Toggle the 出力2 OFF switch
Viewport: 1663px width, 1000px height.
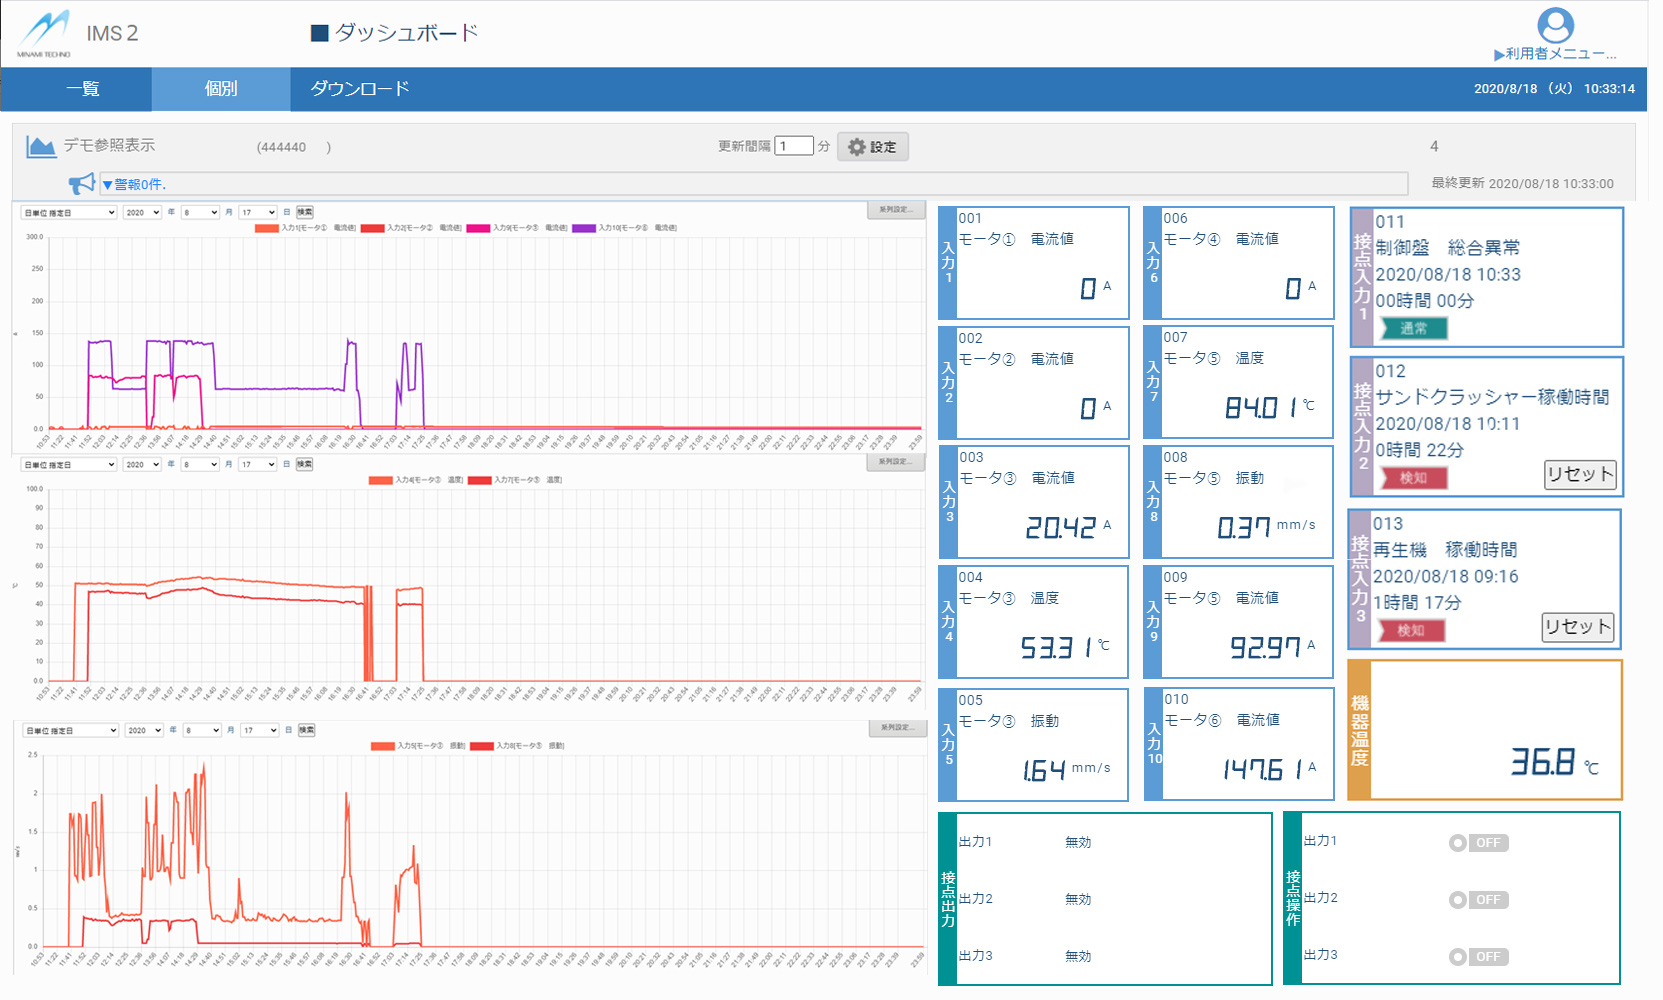(1479, 900)
